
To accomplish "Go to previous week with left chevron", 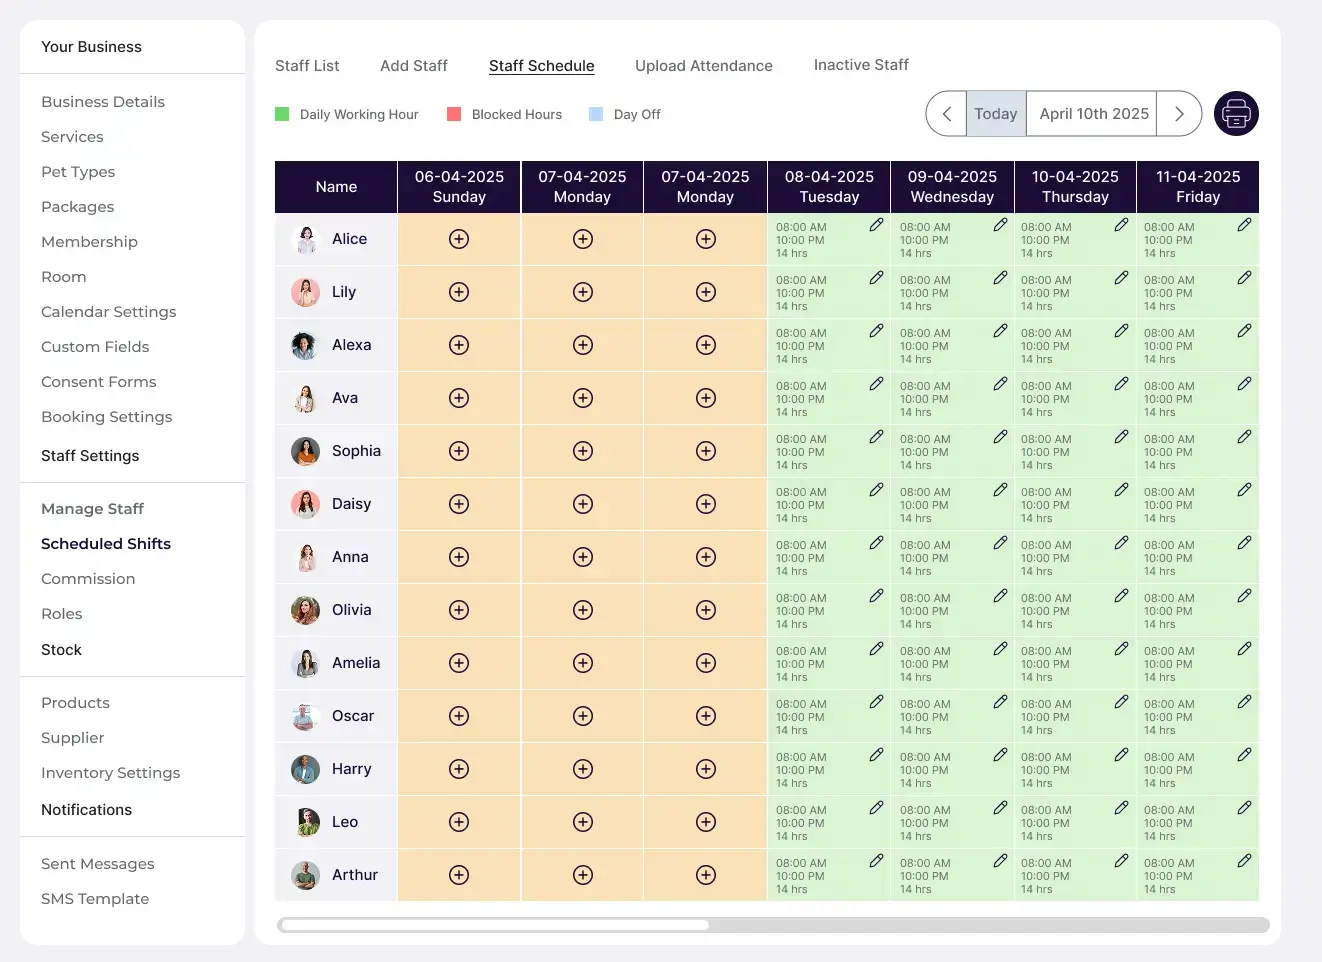I will point(946,114).
